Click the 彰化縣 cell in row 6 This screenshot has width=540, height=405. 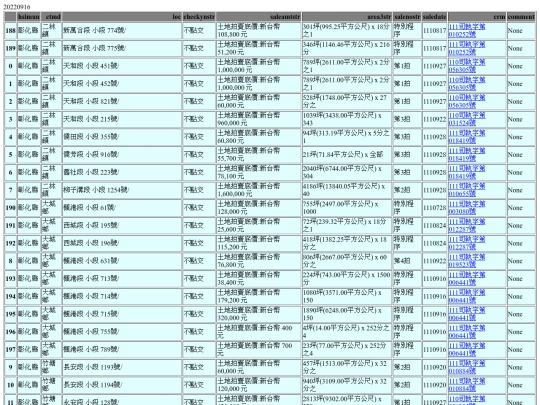(29, 173)
